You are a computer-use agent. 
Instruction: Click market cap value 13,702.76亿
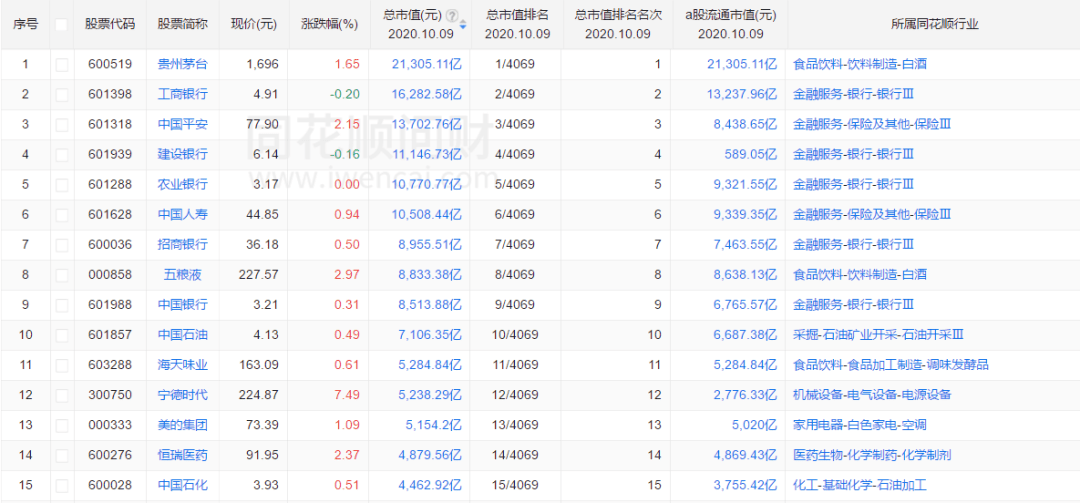pos(426,125)
